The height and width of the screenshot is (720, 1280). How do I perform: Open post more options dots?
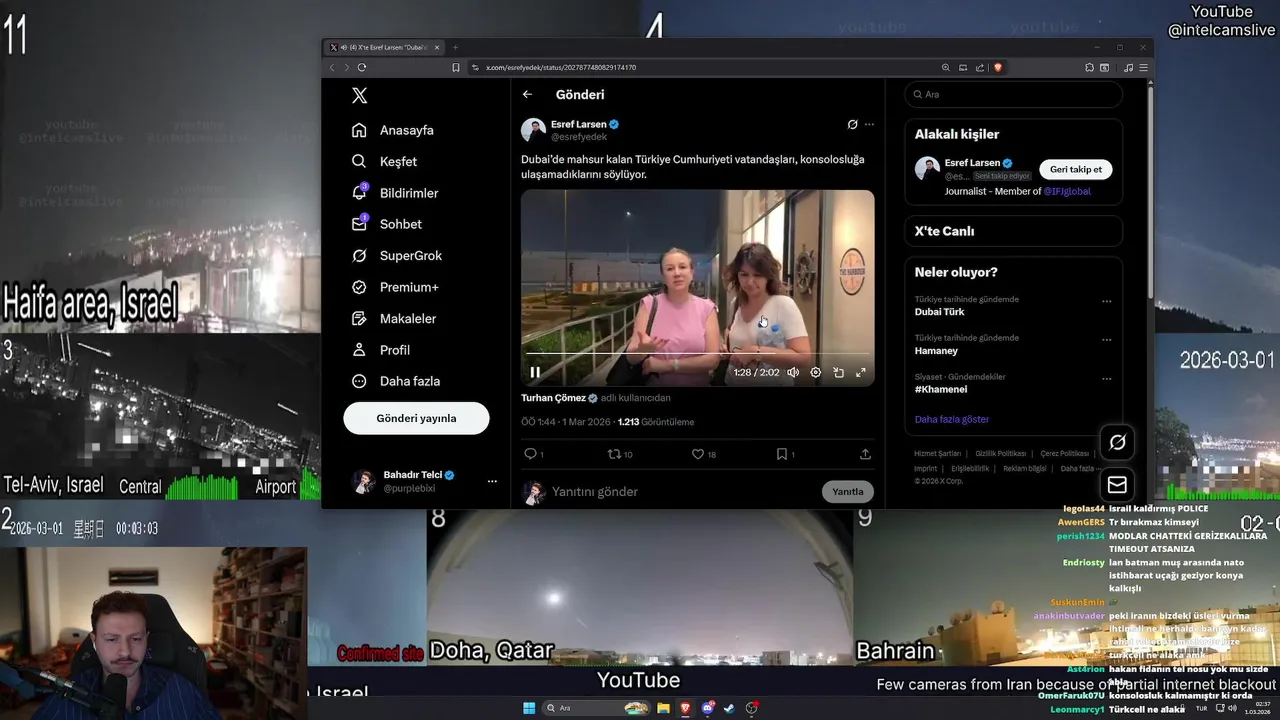tap(869, 125)
